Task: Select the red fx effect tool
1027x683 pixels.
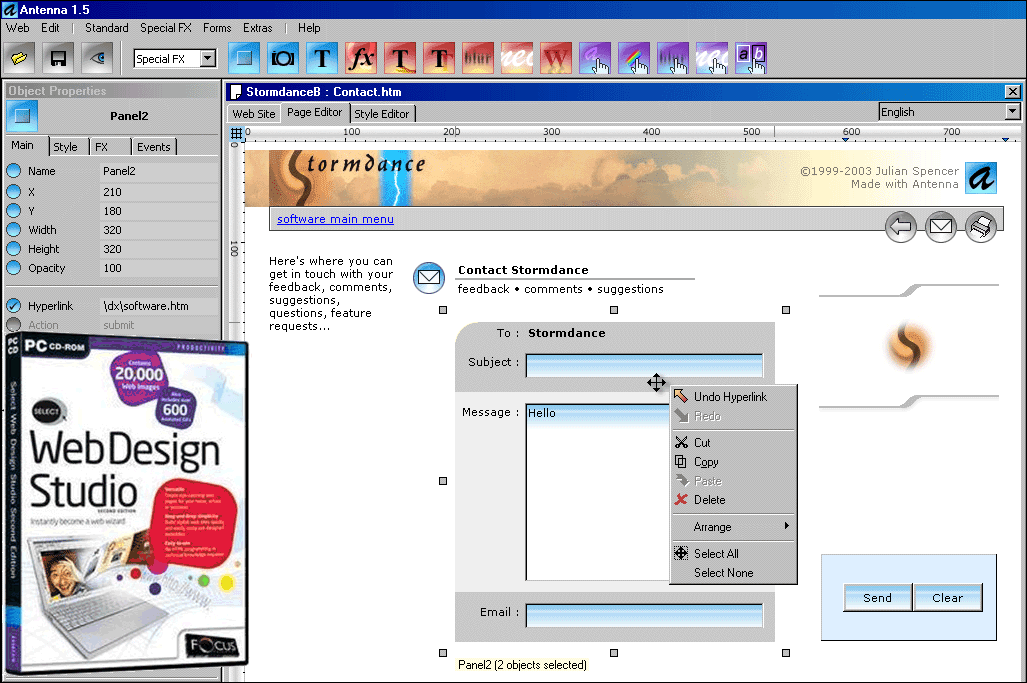Action: 361,58
